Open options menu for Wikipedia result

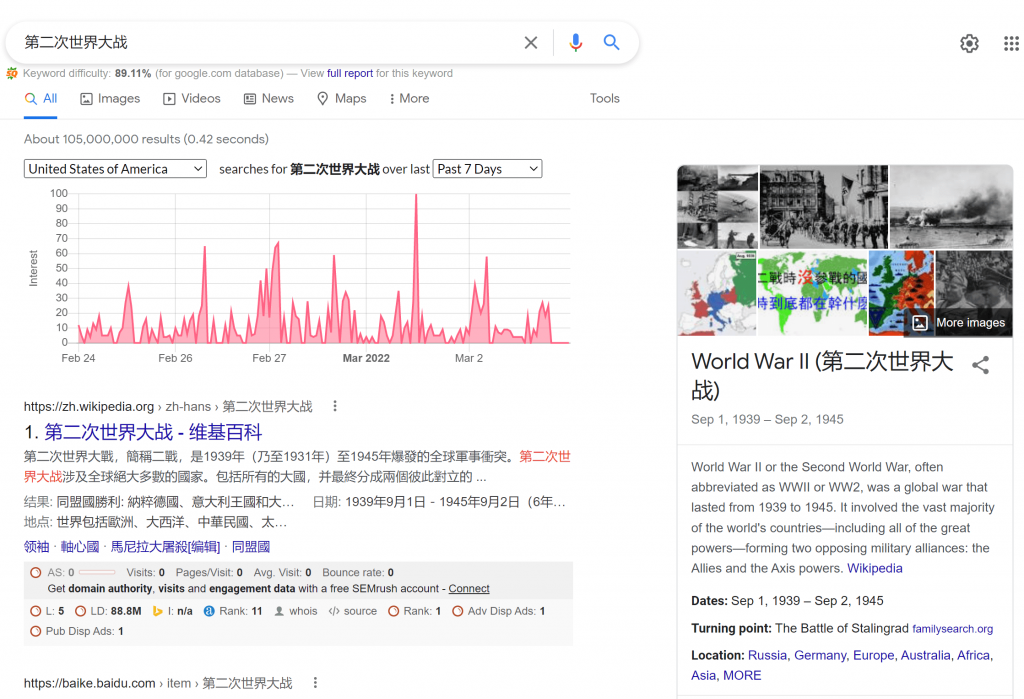coord(335,406)
